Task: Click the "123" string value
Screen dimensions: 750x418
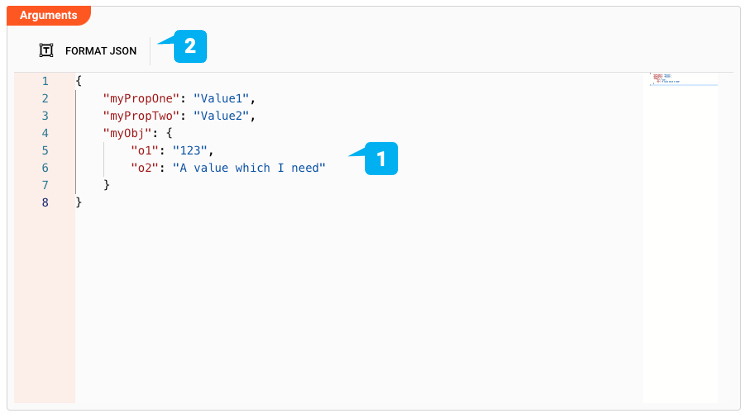Action: point(190,150)
